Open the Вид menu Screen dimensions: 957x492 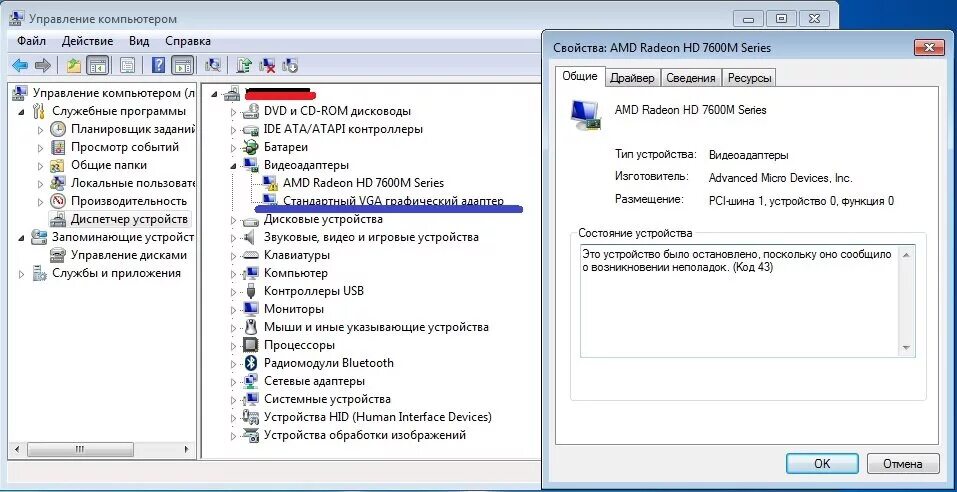139,41
